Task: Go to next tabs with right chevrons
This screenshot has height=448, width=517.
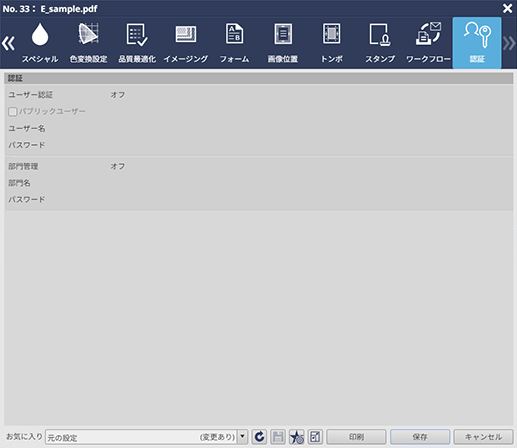Action: click(x=509, y=43)
